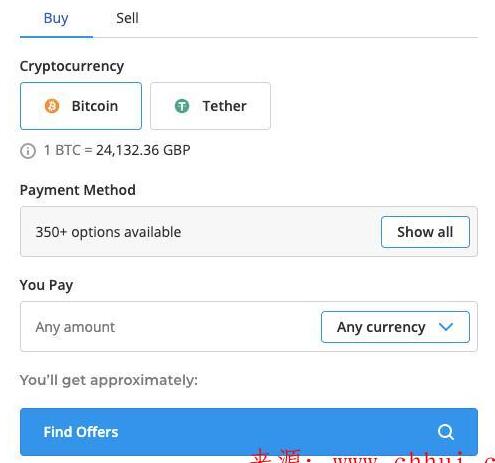Click the Find Offers button label

81,432
